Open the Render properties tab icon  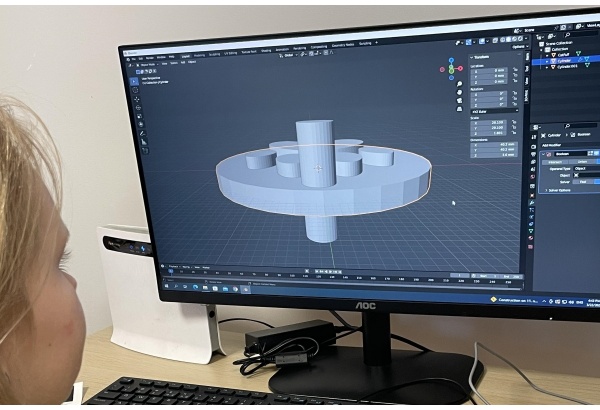click(533, 147)
